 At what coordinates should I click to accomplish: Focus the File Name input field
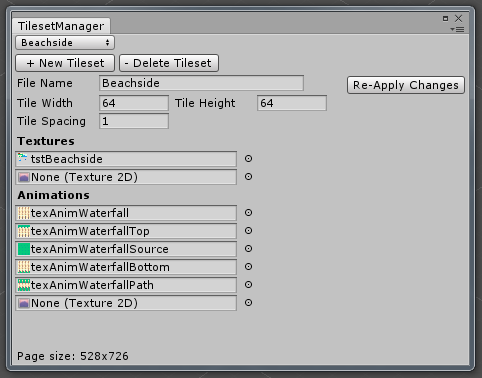click(x=201, y=83)
